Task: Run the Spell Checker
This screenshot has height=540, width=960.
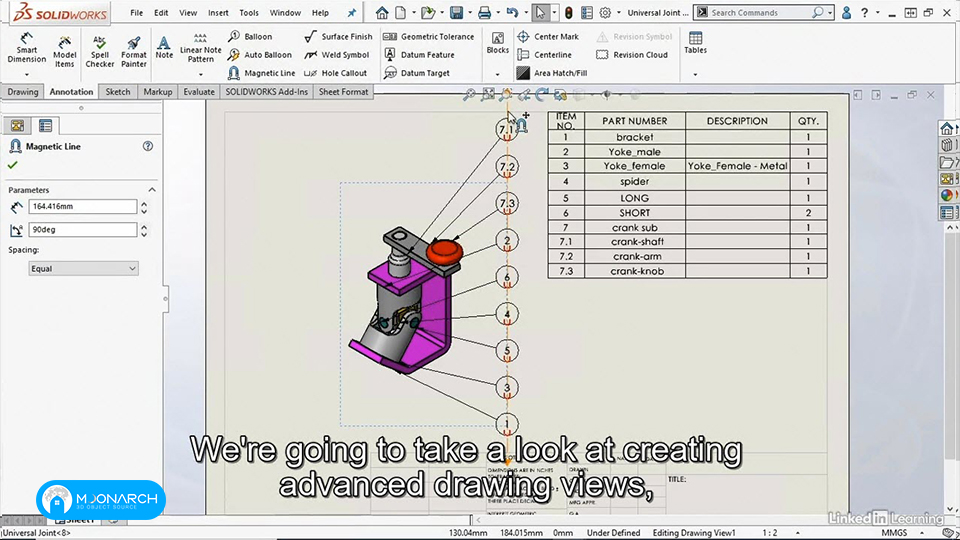Action: coord(99,51)
